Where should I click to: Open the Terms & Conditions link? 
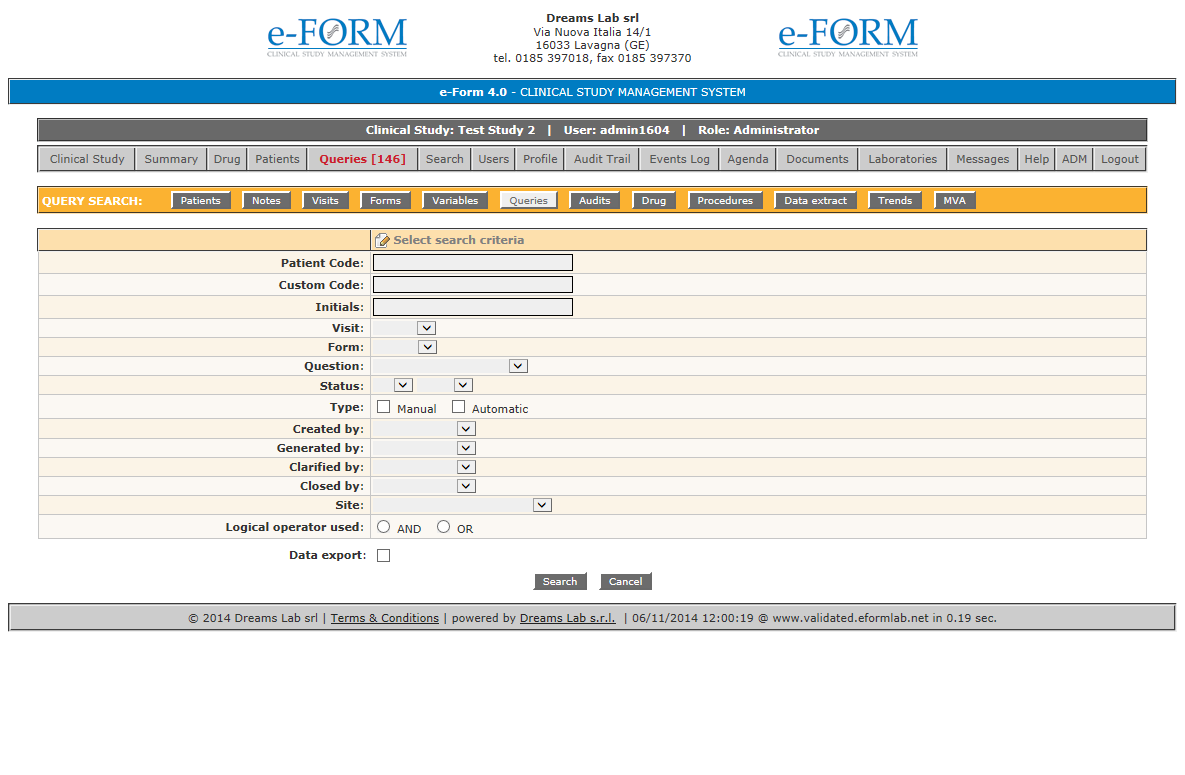pos(385,618)
